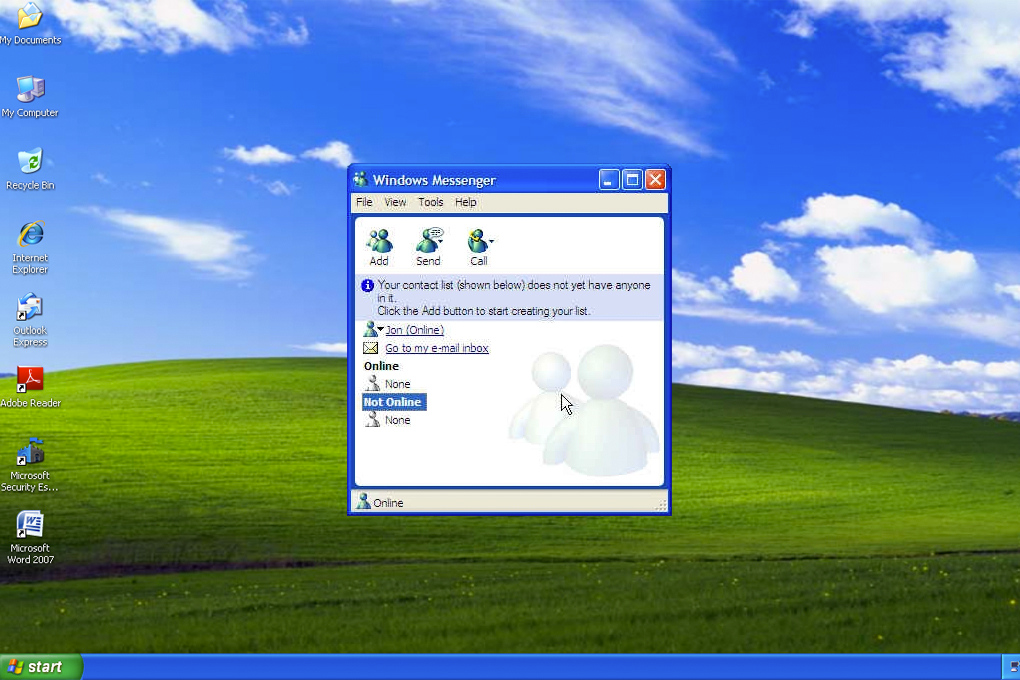Select the Recycle Bin icon

30,162
